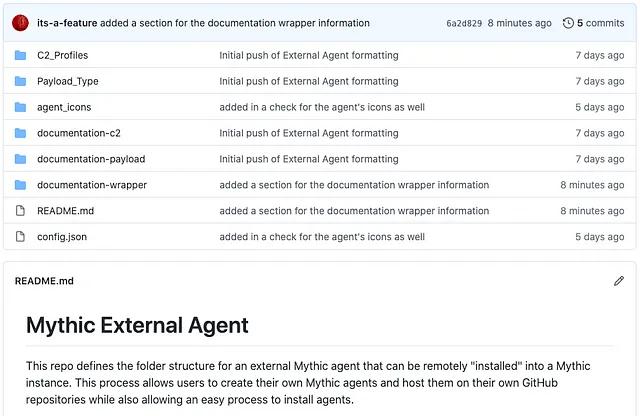Edit README with the pencil icon
The width and height of the screenshot is (640, 416).
[x=618, y=281]
